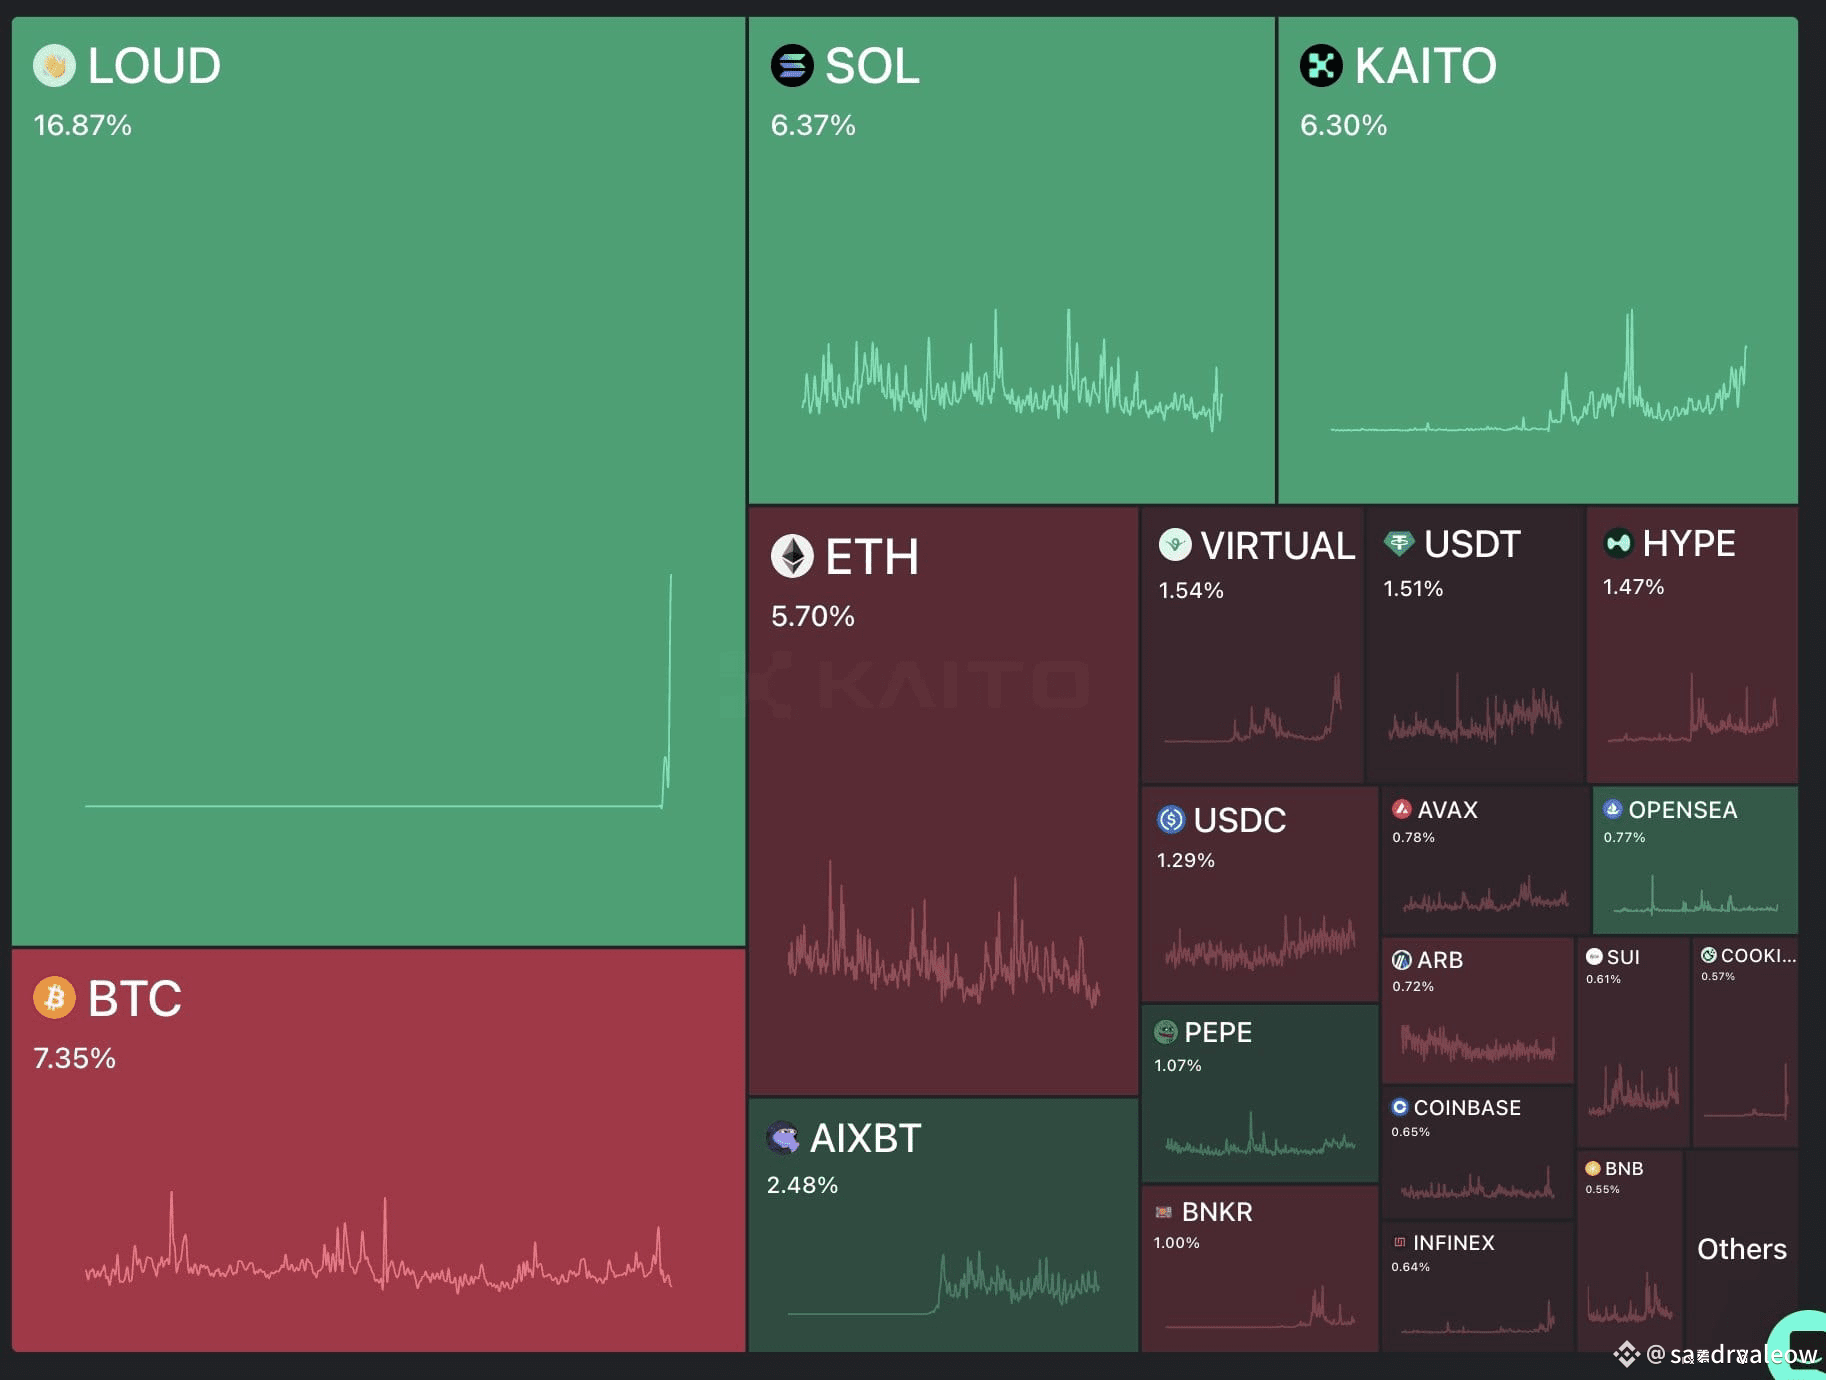The width and height of the screenshot is (1826, 1380).
Task: Click the "VIRTUAL" name label
Action: [x=1278, y=545]
